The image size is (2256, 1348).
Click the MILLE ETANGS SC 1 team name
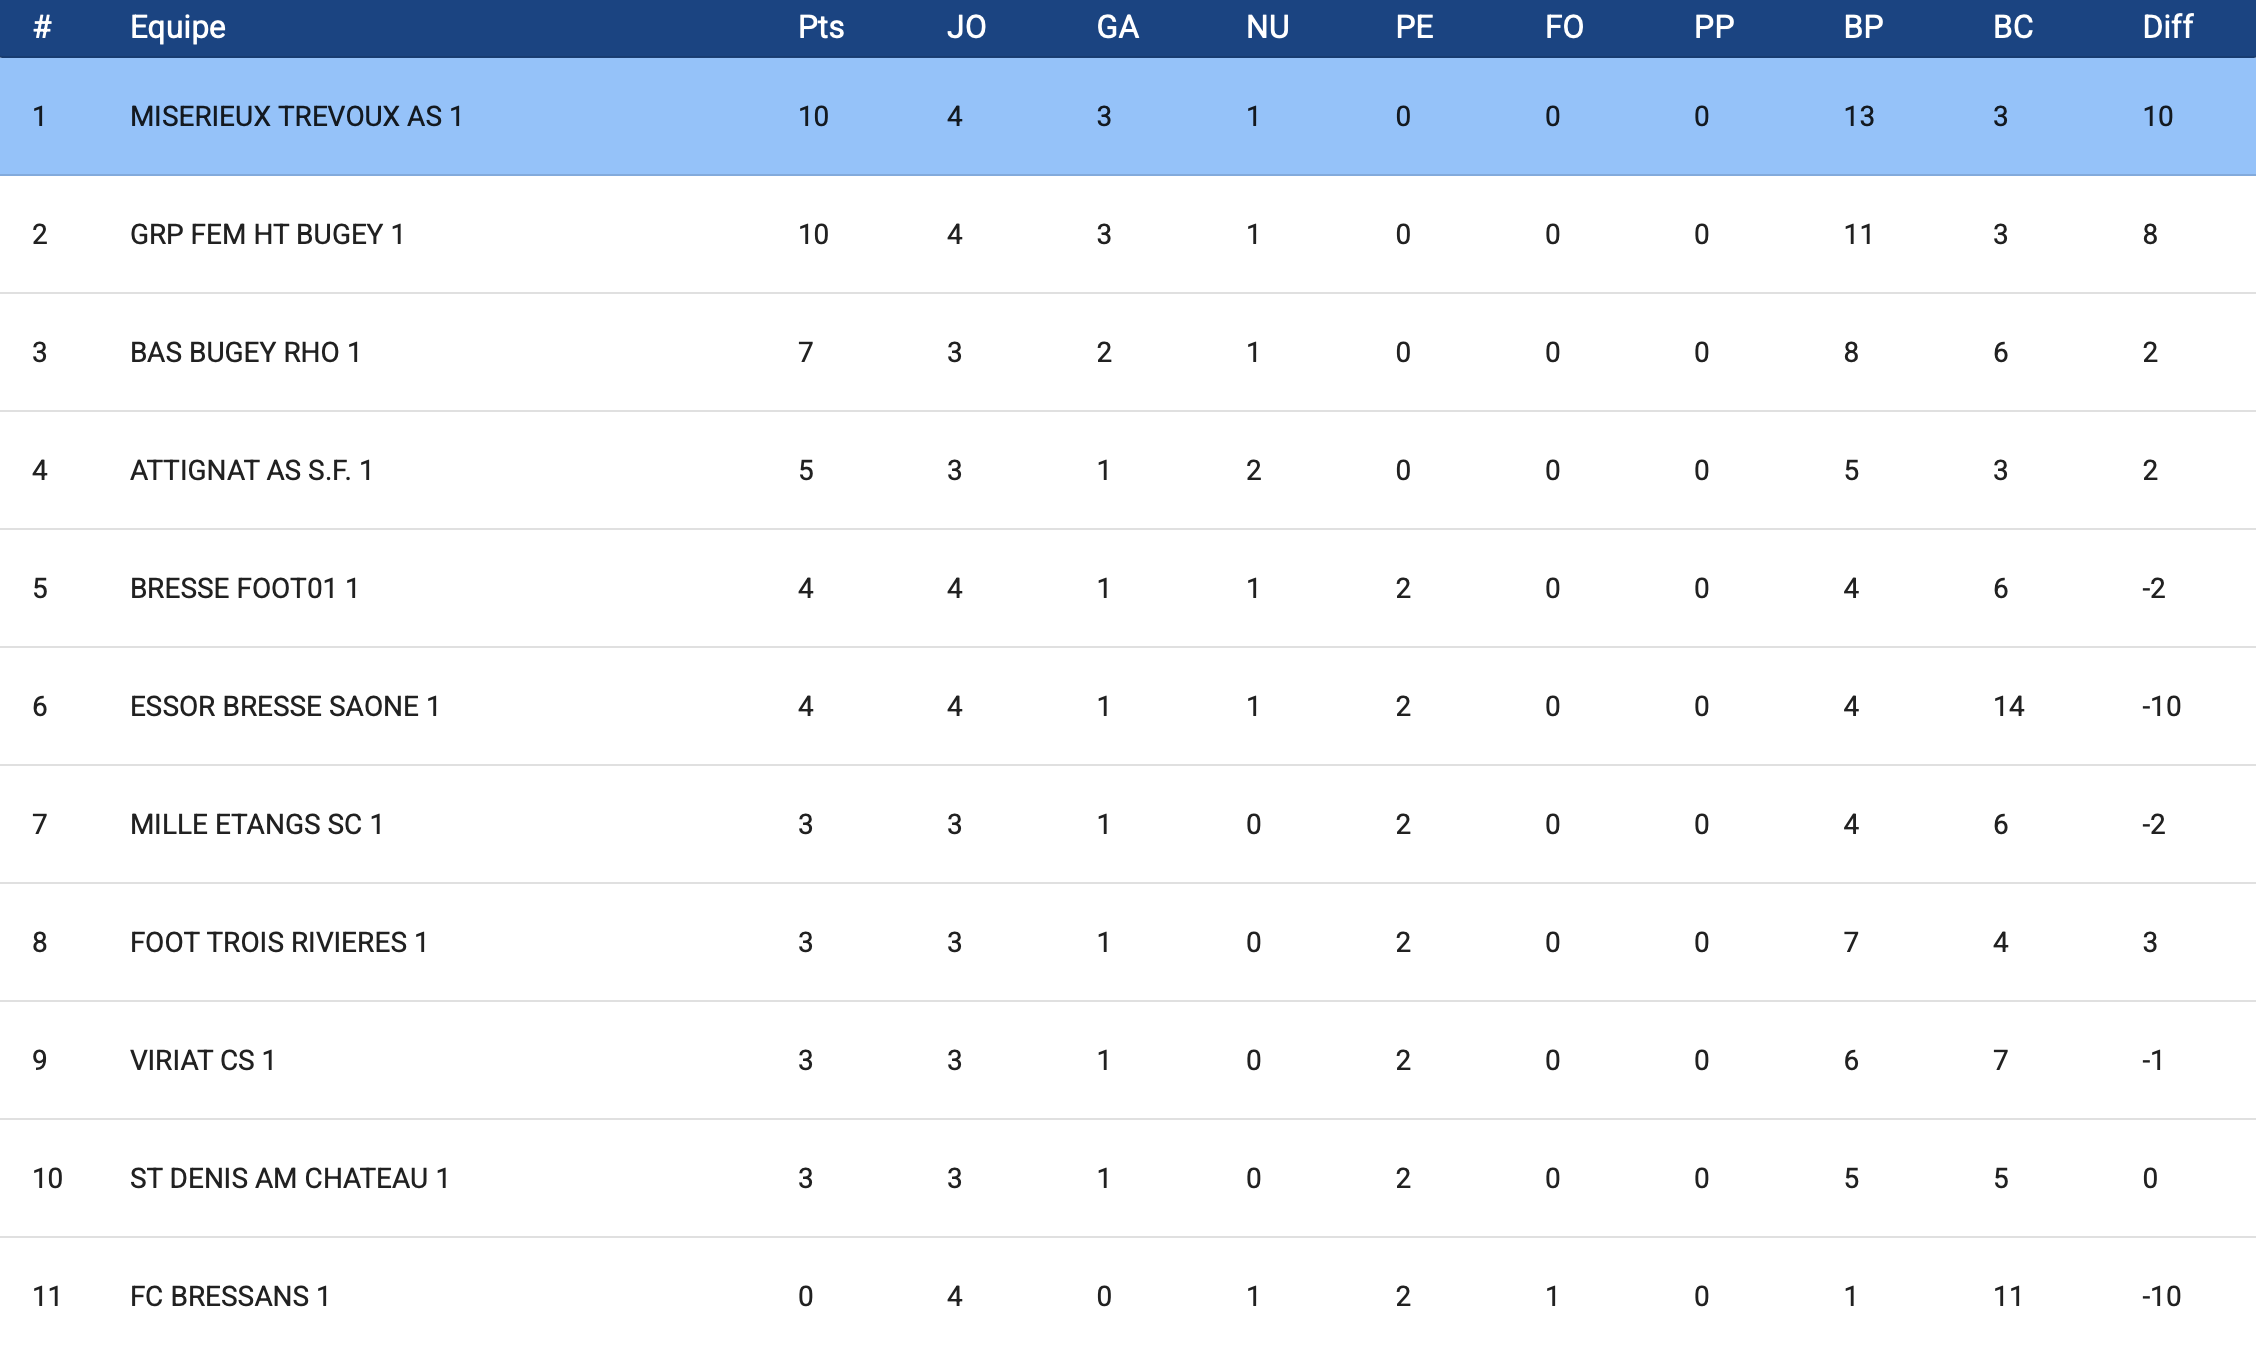click(x=257, y=825)
